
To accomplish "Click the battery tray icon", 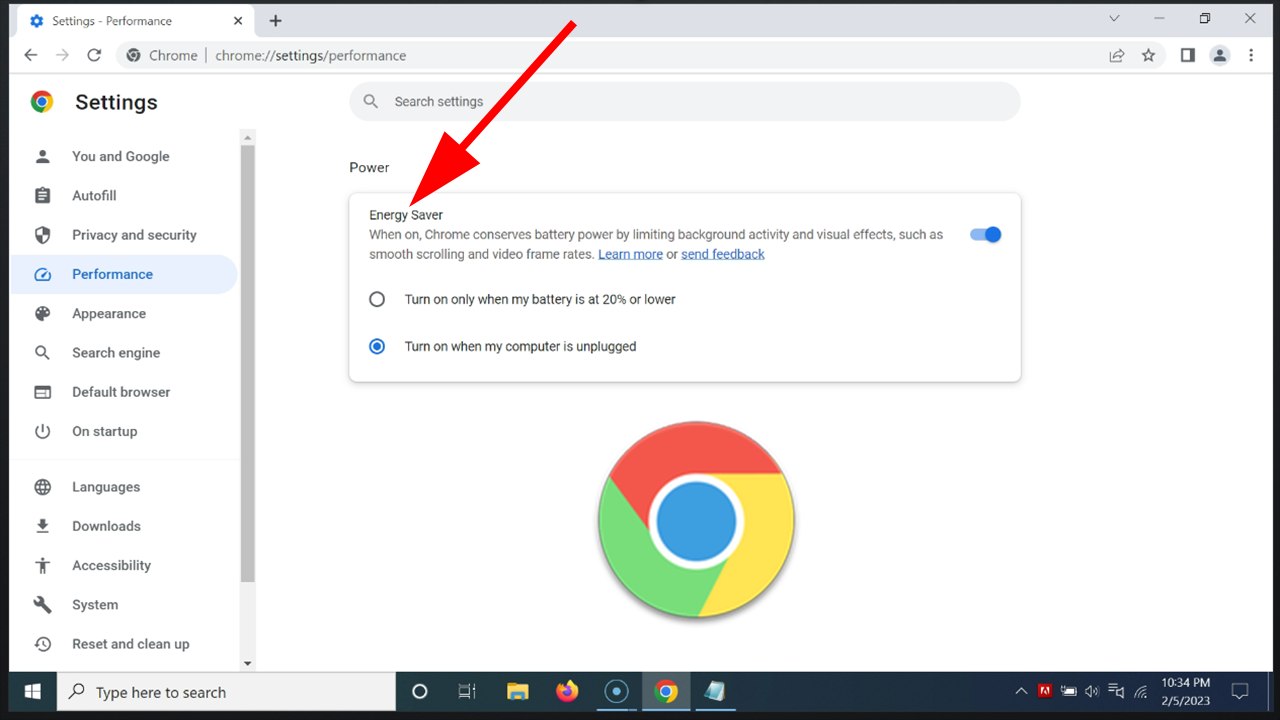I will 1069,692.
